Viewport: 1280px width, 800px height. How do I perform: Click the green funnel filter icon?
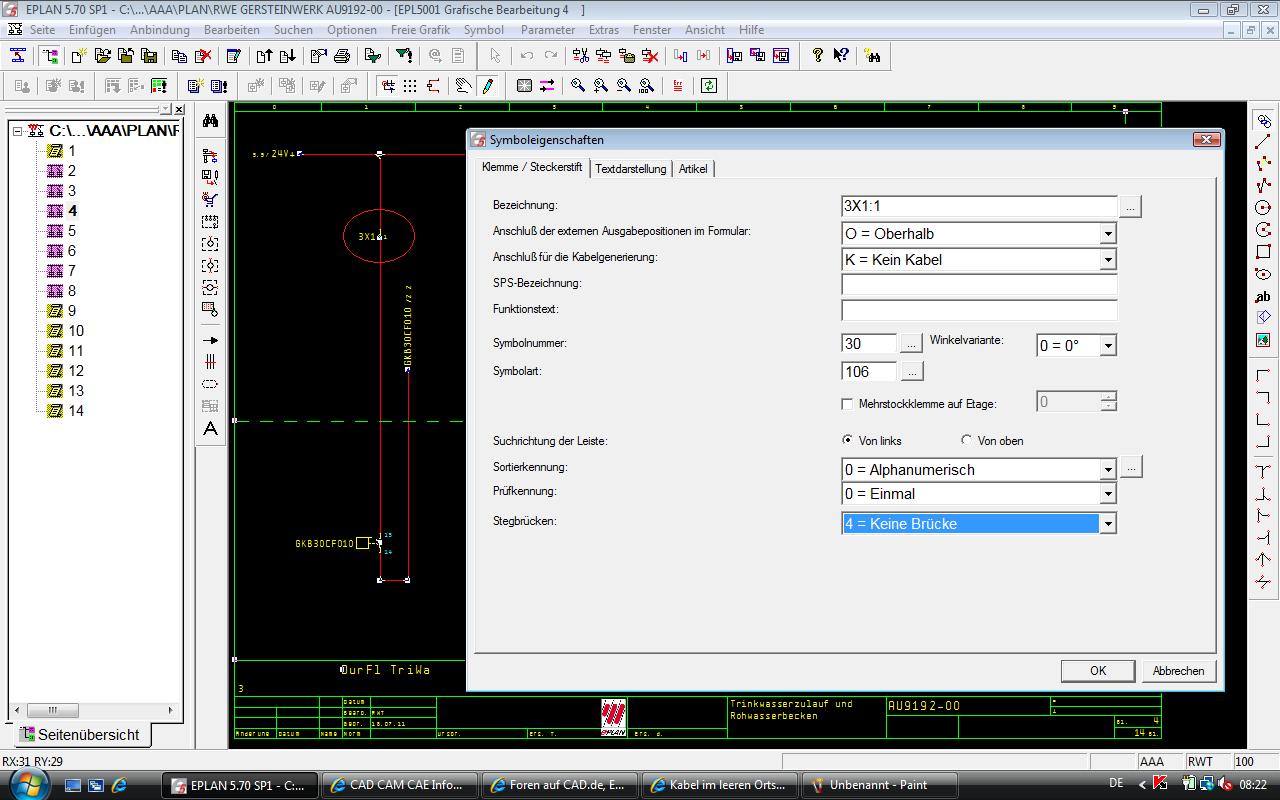click(403, 56)
